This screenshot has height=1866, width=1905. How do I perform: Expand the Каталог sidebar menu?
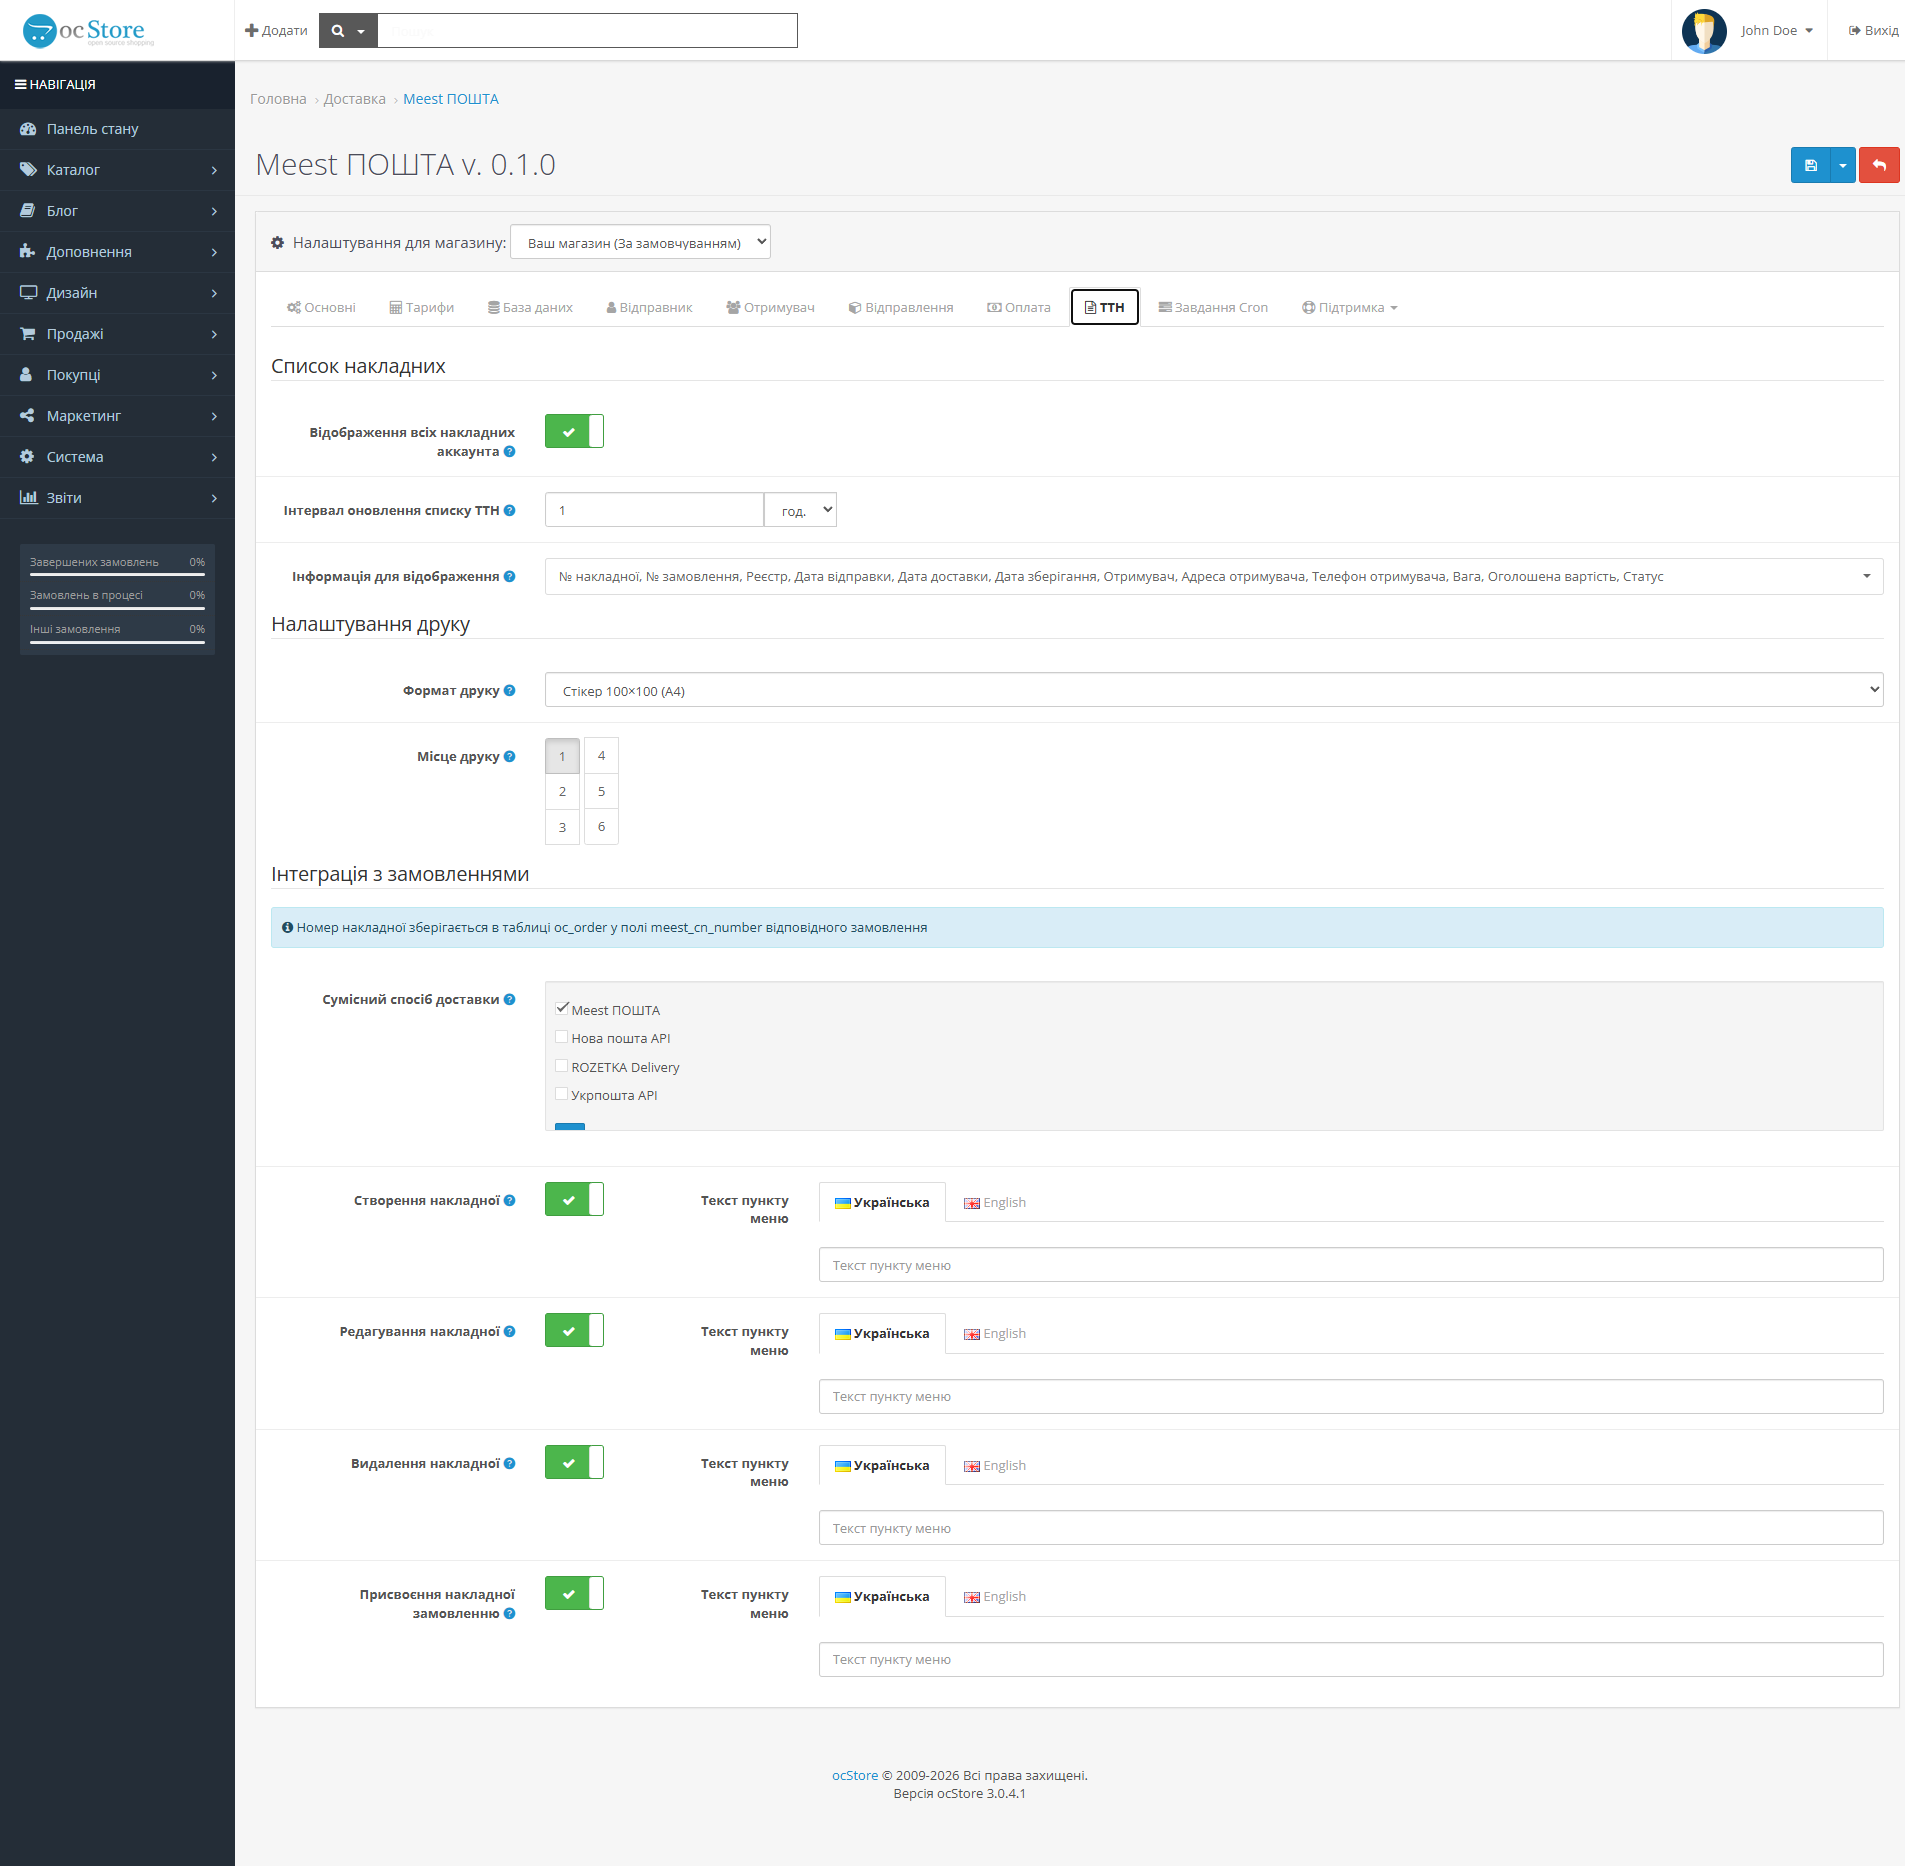point(117,170)
